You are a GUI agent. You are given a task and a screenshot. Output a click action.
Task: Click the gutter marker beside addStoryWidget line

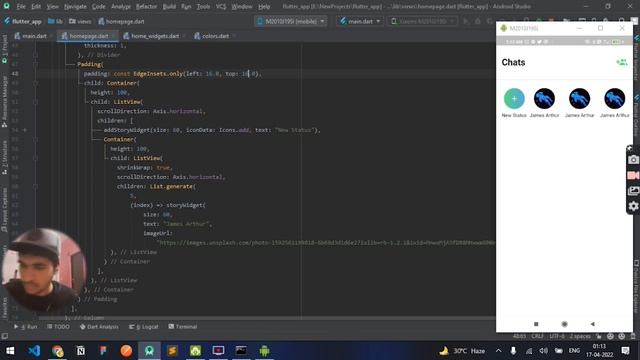coord(25,130)
